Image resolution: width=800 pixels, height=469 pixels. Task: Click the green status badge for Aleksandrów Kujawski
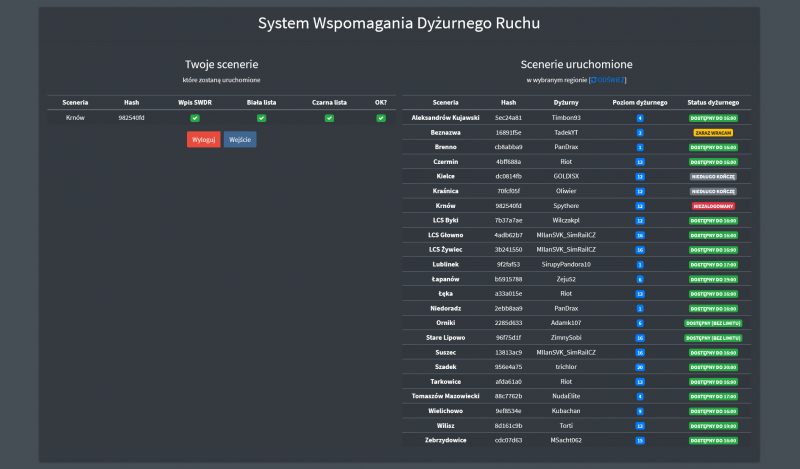(713, 117)
